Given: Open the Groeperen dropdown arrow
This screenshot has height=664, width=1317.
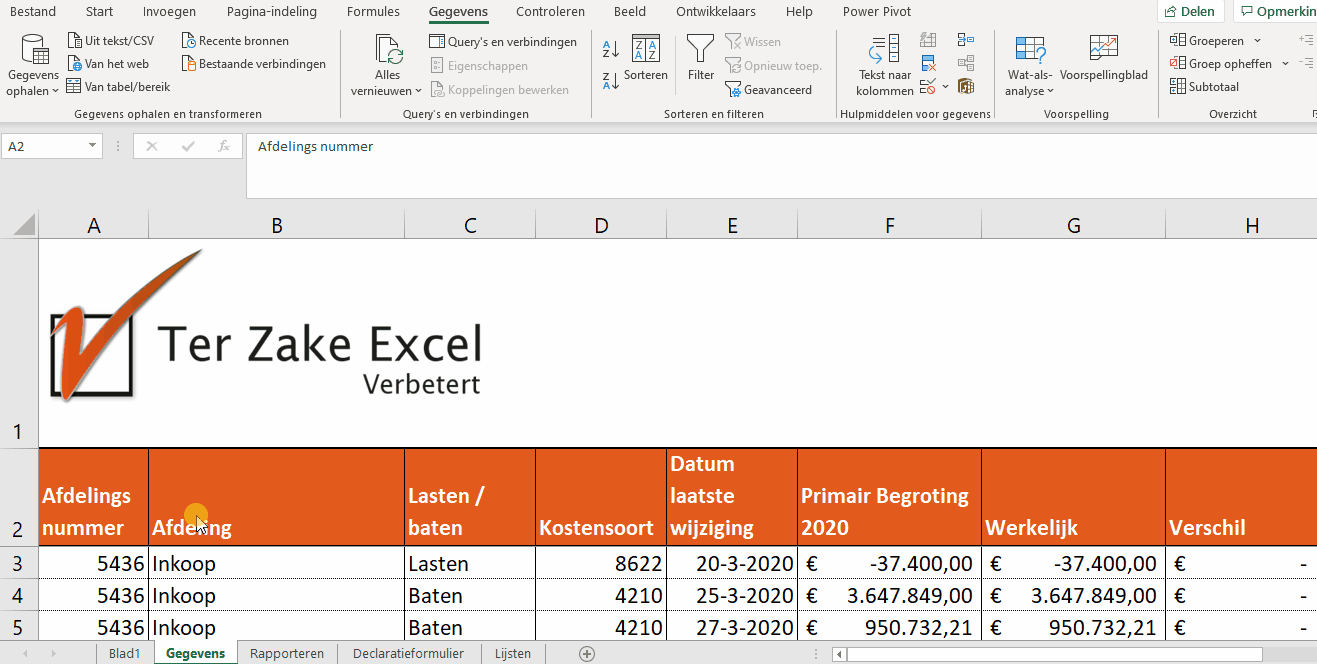Looking at the screenshot, I should click(1257, 41).
